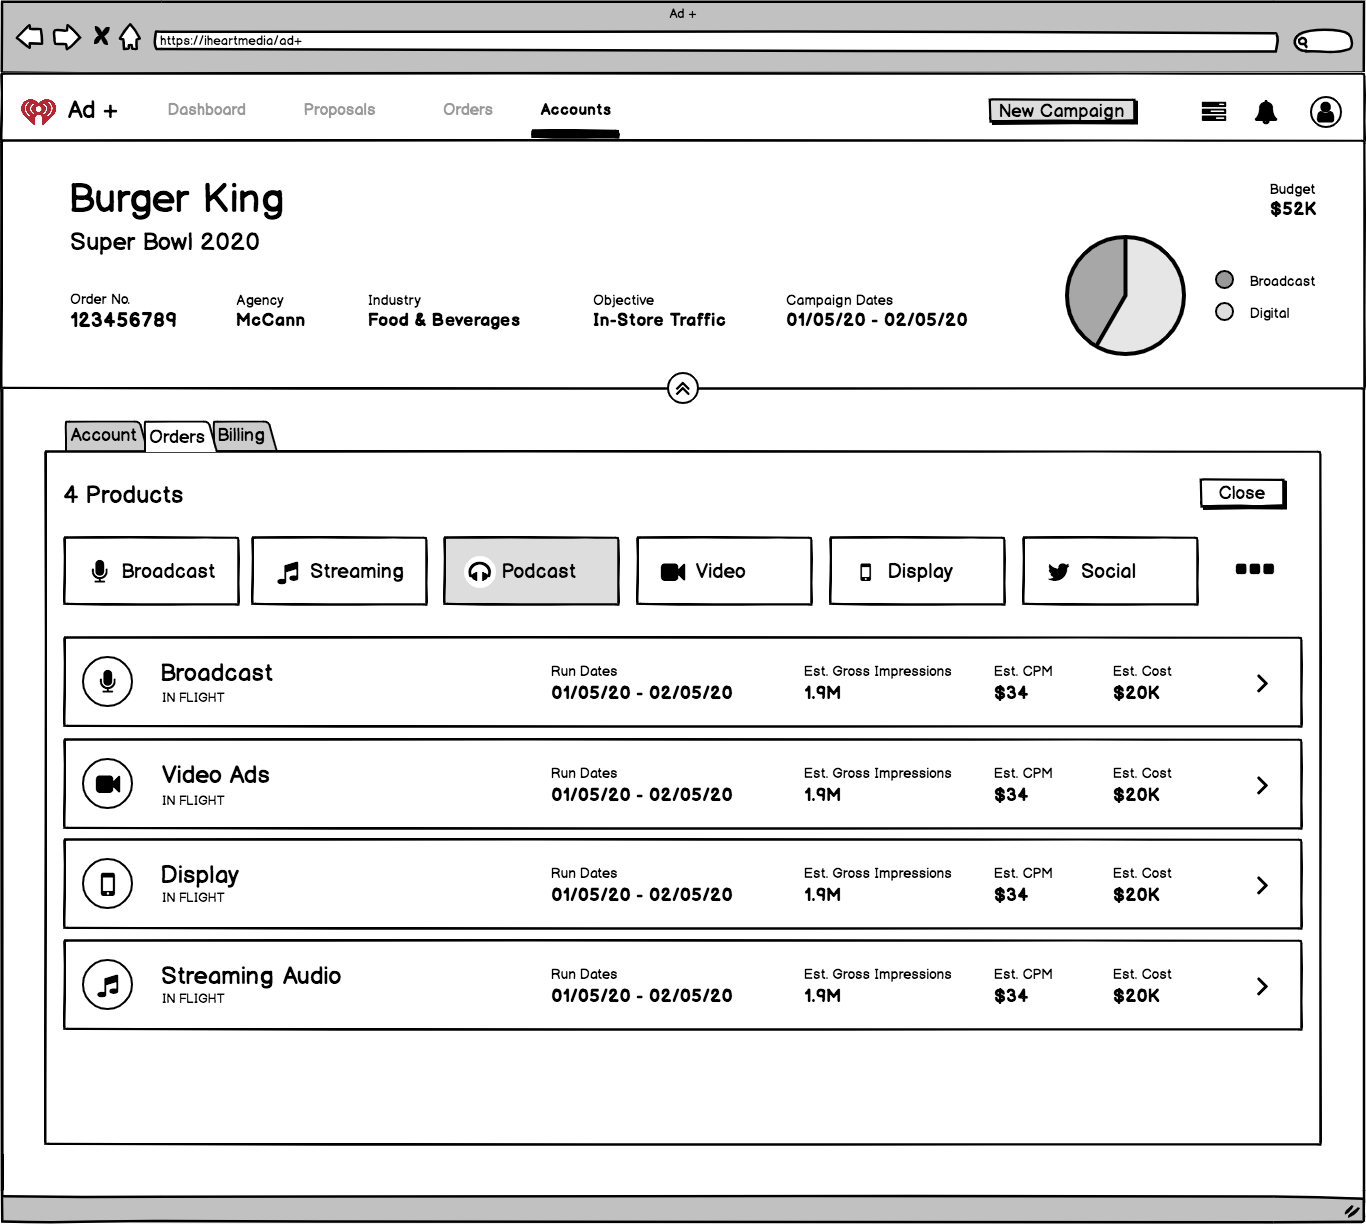1366x1224 pixels.
Task: Select the Podcast product filter button
Action: coord(531,571)
